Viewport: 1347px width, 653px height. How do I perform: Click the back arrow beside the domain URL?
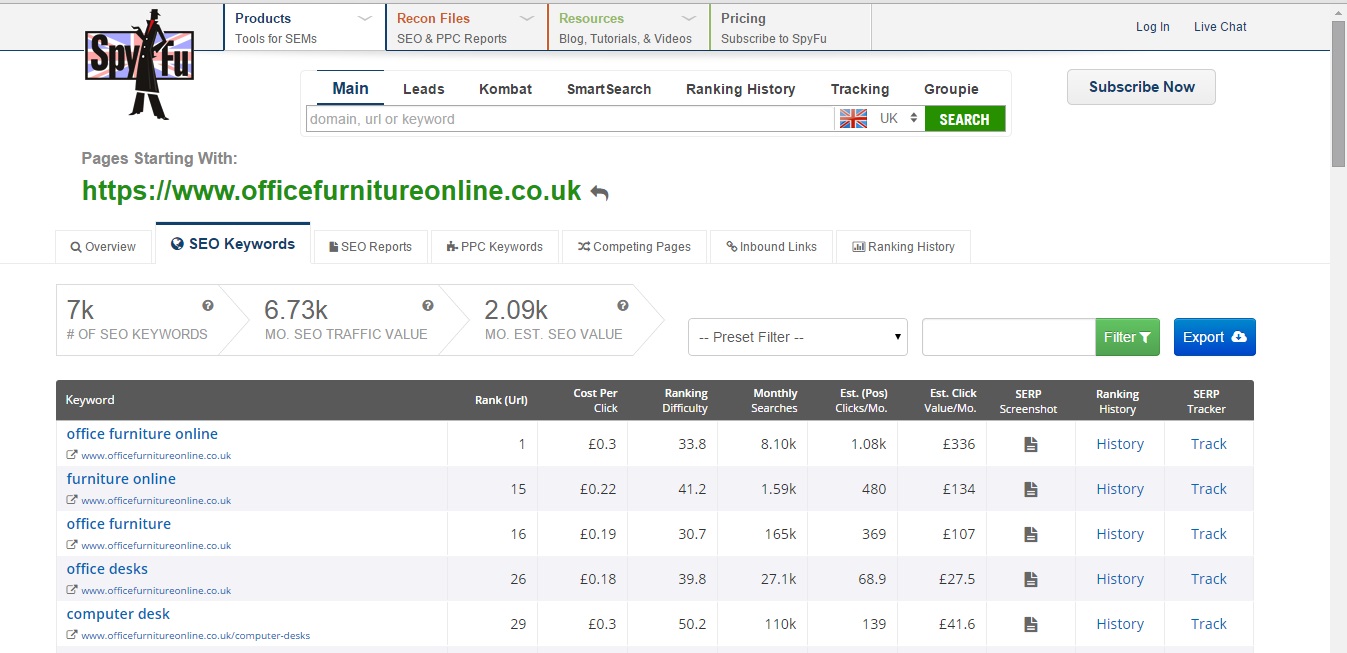point(599,192)
